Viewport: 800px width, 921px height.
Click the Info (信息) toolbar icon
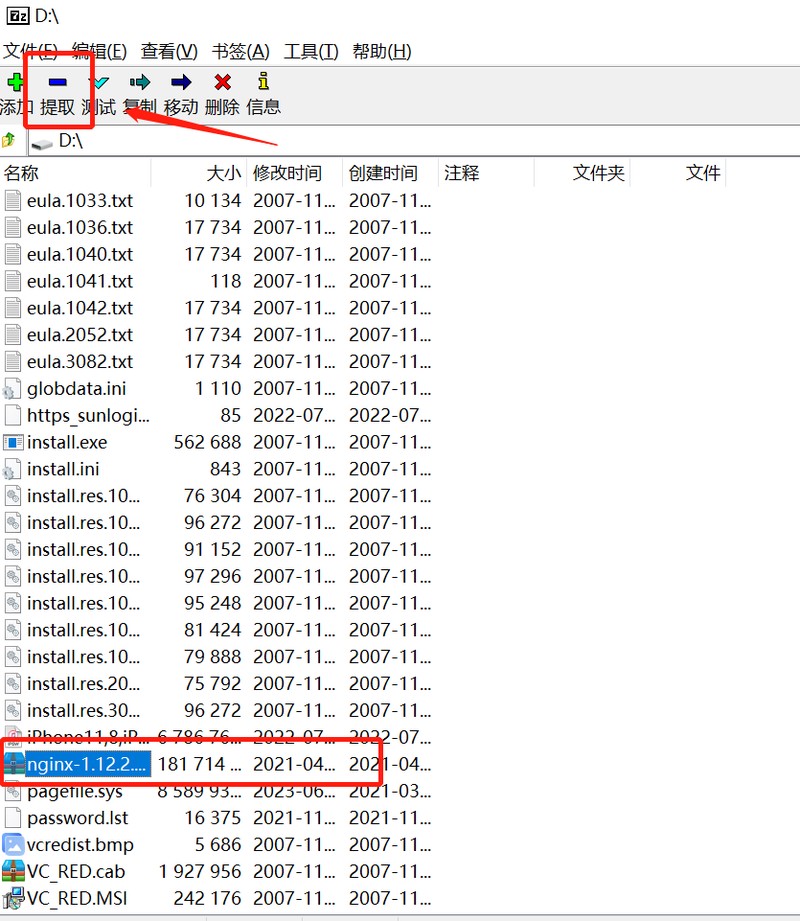point(264,82)
